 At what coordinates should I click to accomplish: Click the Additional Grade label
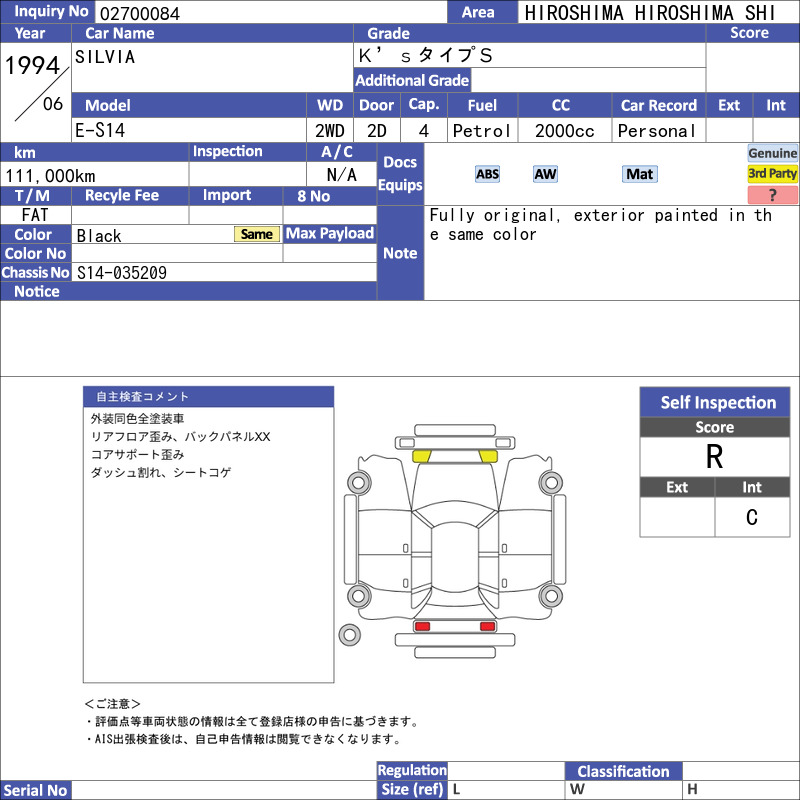(x=412, y=80)
